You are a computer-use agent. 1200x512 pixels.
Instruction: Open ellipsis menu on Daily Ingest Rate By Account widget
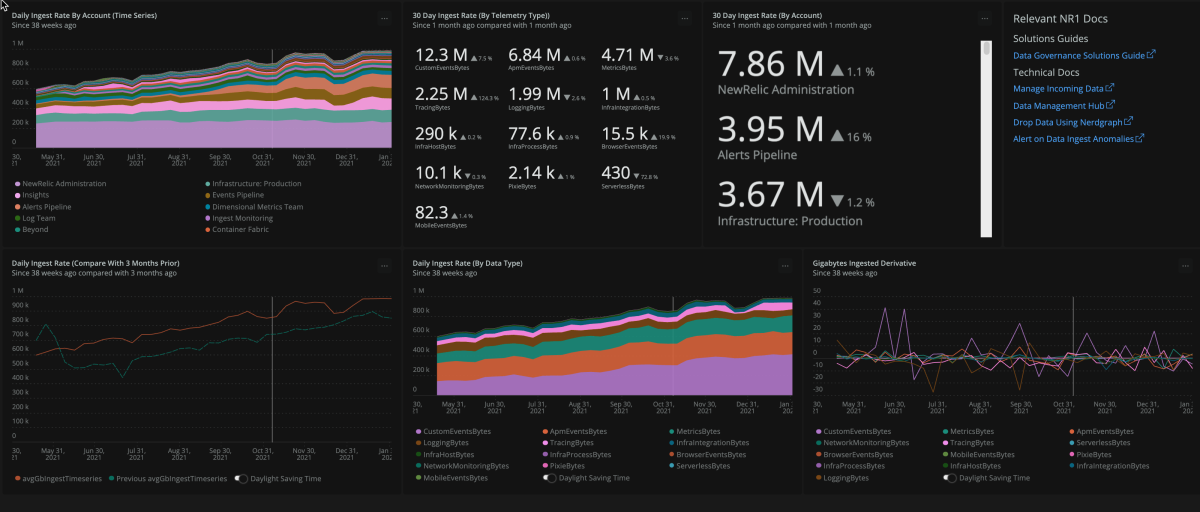[384, 18]
